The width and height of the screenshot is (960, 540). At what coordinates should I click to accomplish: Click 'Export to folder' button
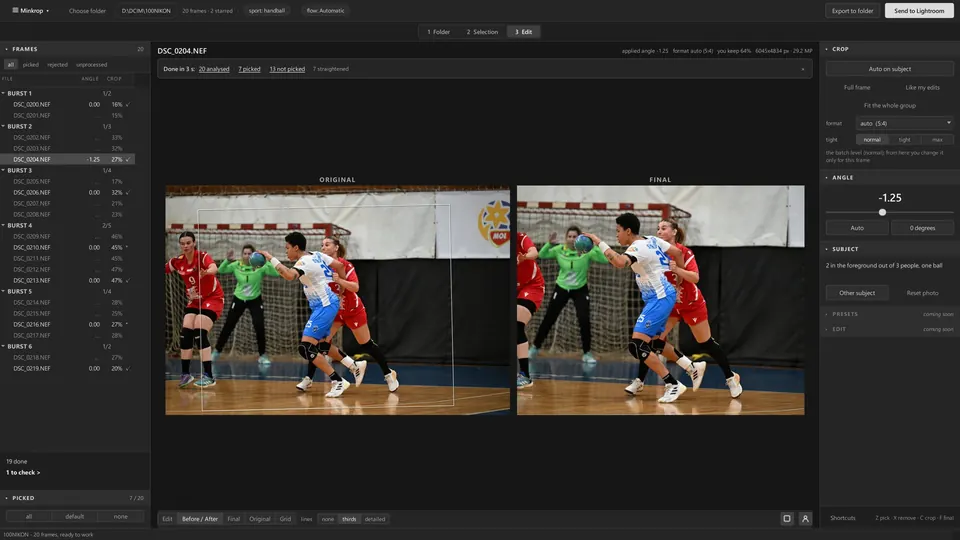coord(852,11)
